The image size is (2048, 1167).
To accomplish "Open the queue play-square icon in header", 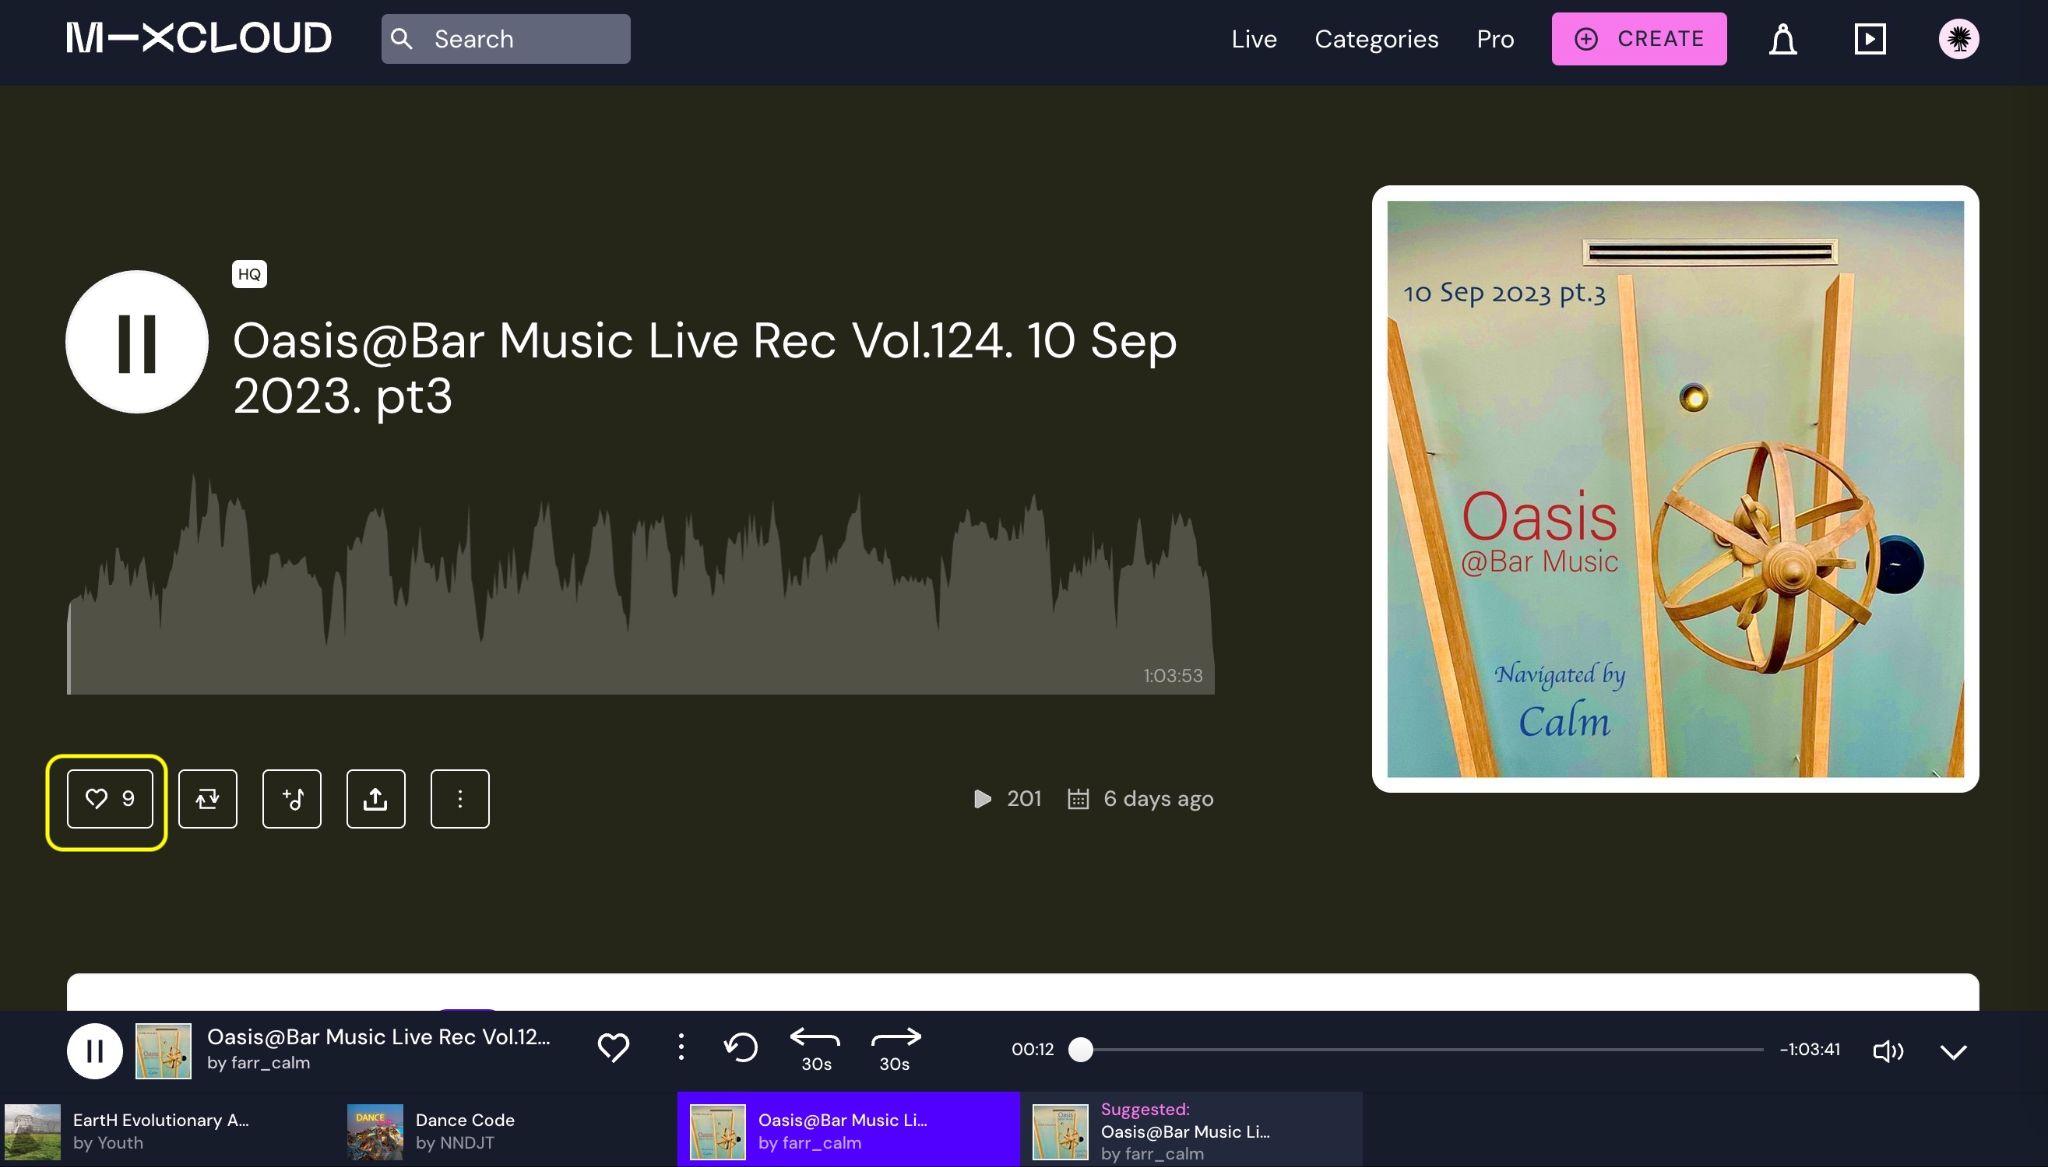I will pyautogui.click(x=1870, y=39).
